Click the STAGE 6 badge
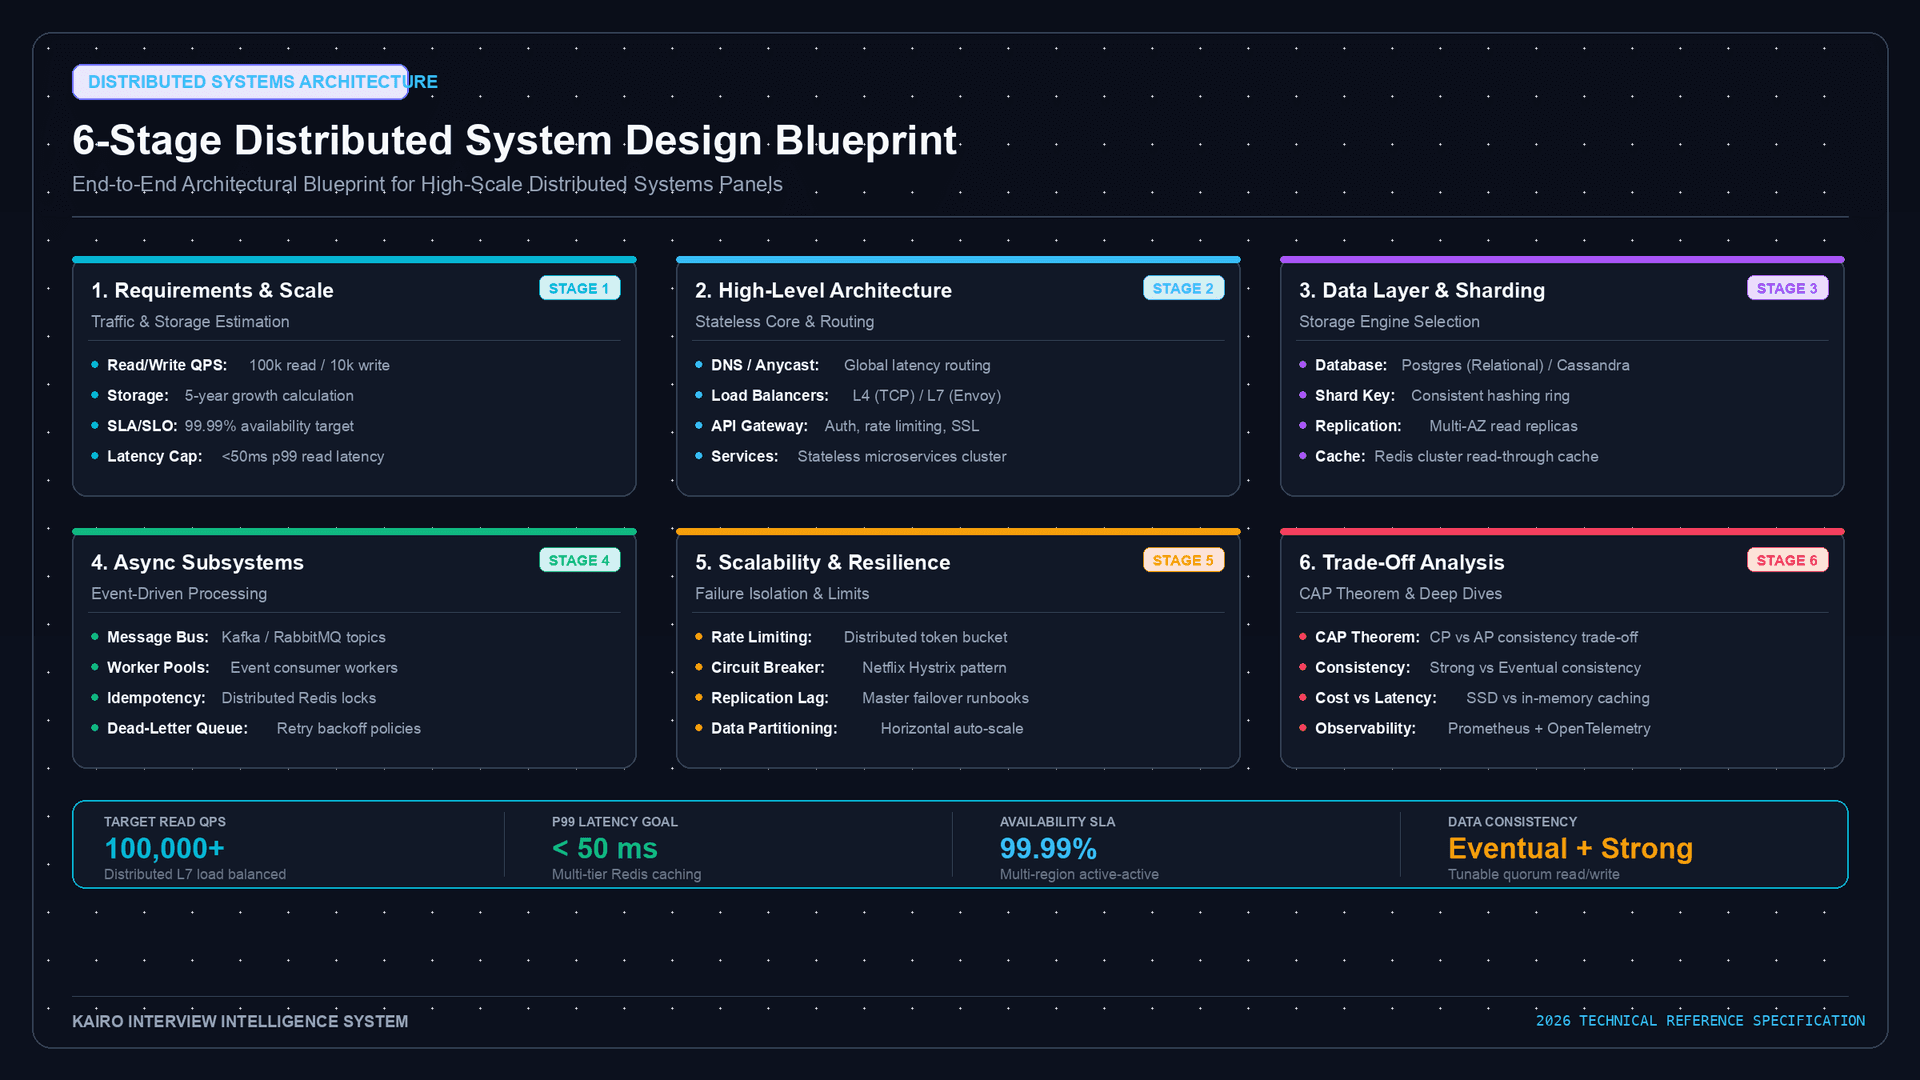 pyautogui.click(x=1788, y=560)
